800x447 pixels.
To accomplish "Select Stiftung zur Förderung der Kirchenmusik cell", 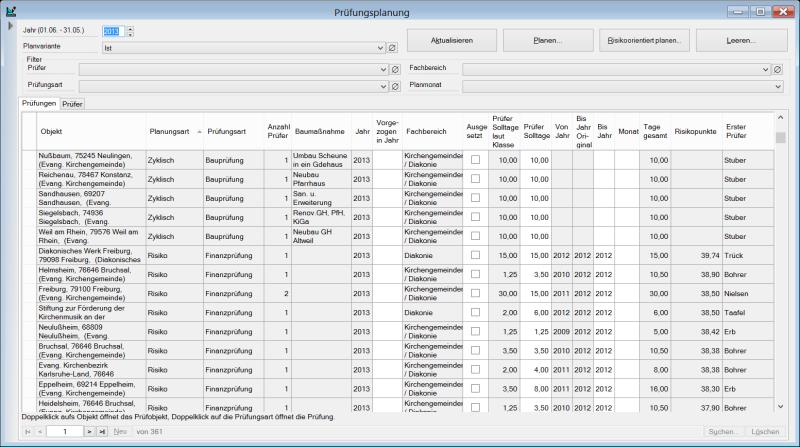I will [x=91, y=312].
